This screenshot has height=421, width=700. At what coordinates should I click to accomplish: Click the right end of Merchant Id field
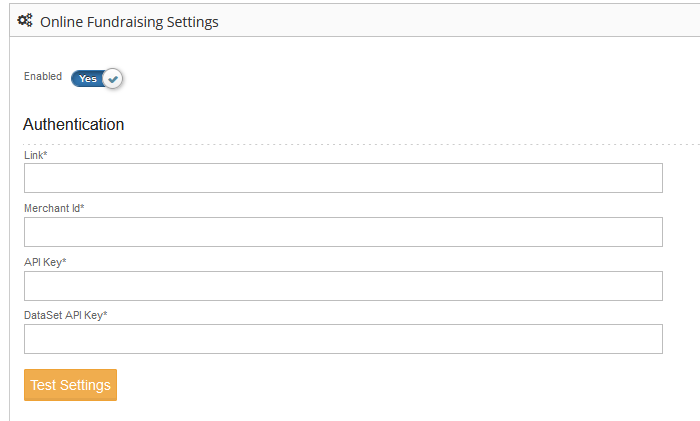click(654, 232)
